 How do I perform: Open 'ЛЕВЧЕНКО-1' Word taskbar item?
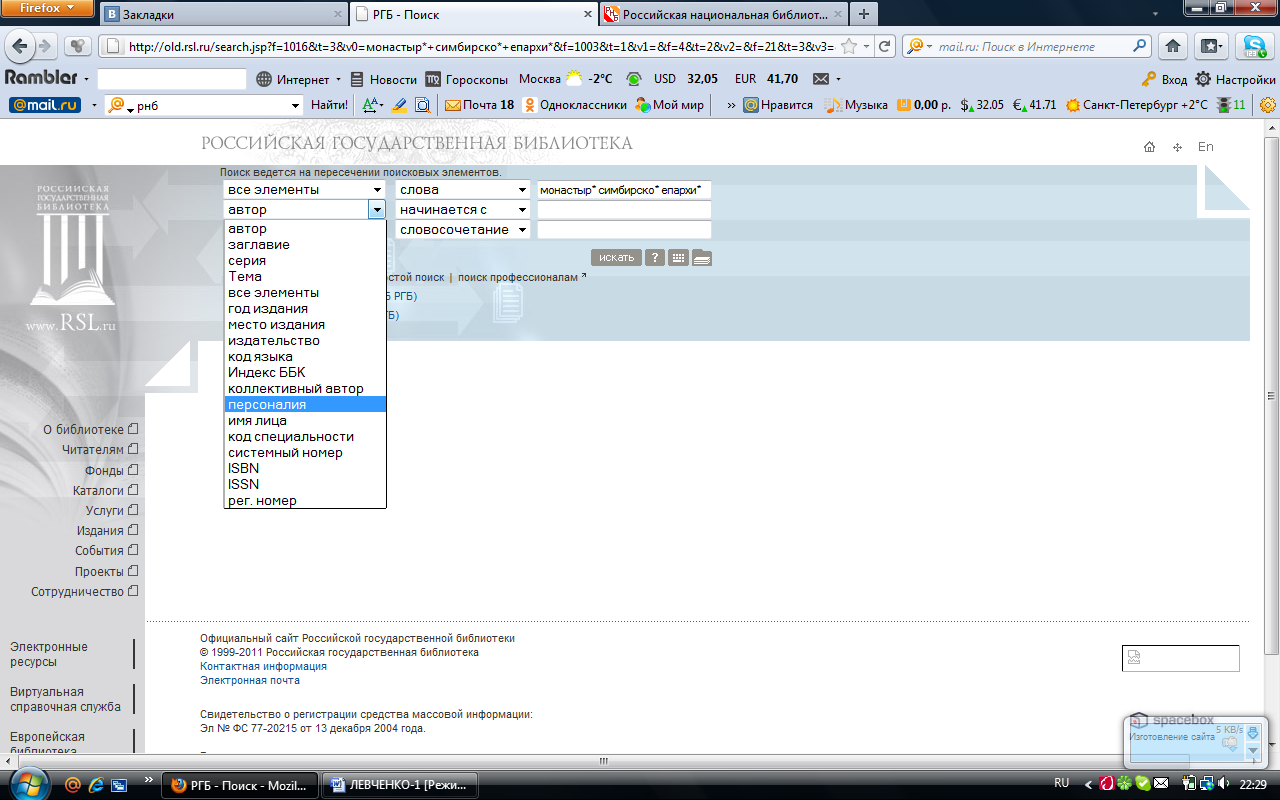(401, 785)
